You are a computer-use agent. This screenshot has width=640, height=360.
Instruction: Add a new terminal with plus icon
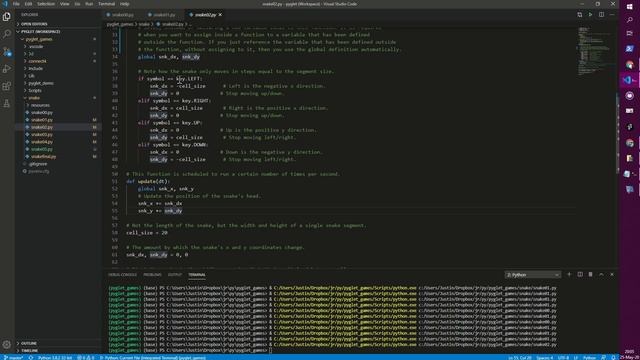(569, 275)
